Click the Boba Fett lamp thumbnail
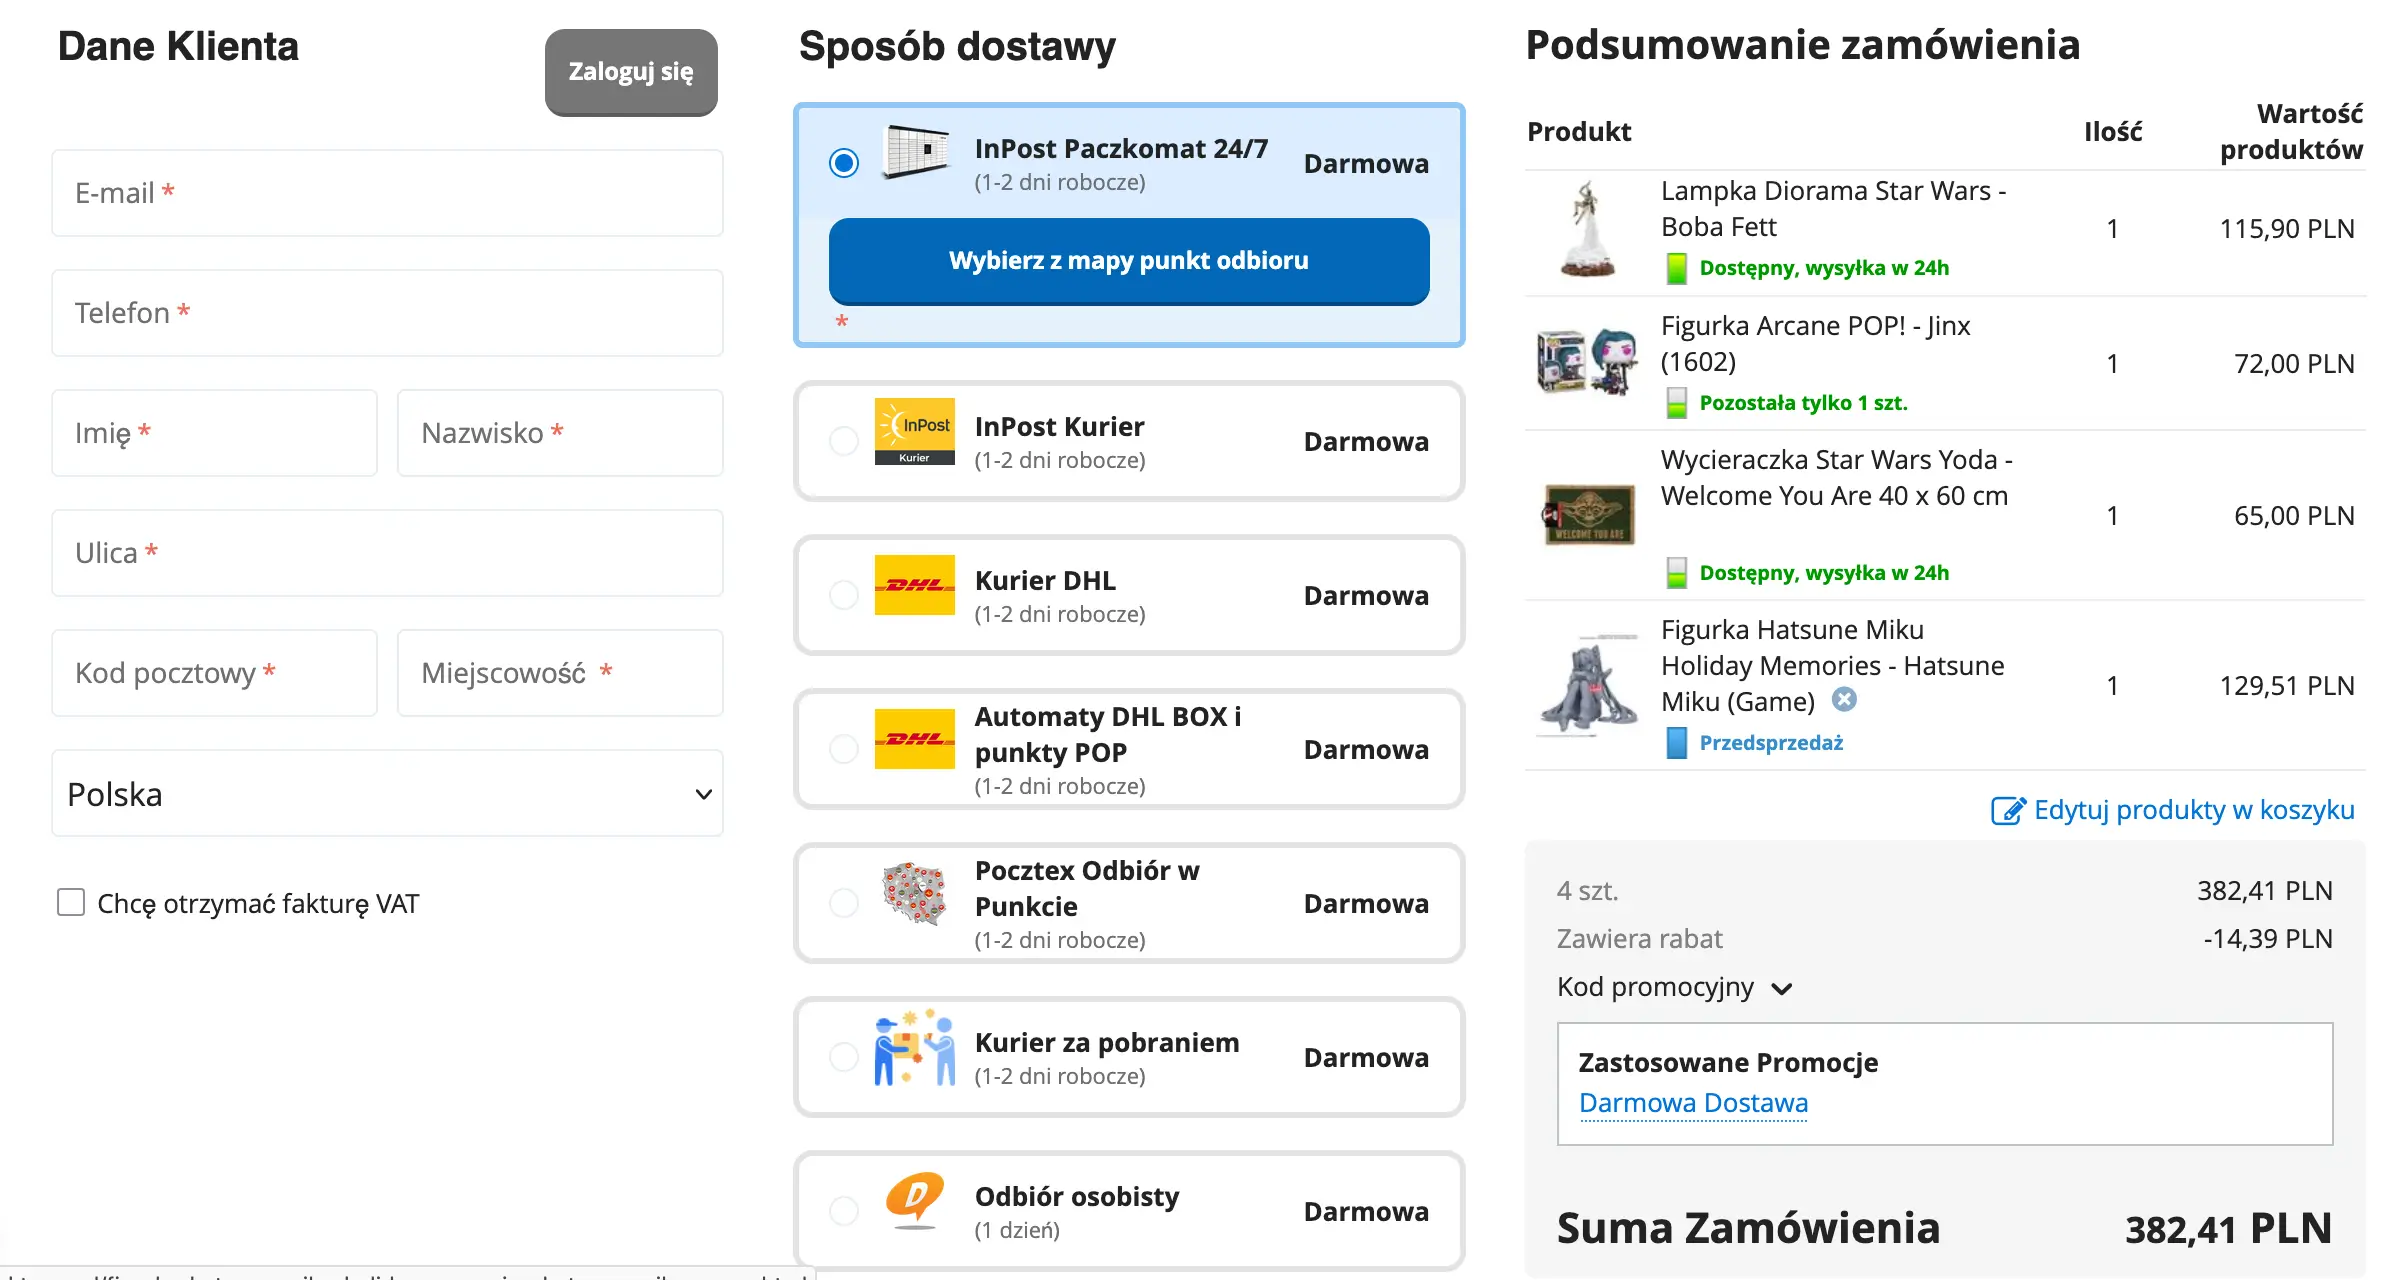The width and height of the screenshot is (2382, 1280). [1586, 230]
